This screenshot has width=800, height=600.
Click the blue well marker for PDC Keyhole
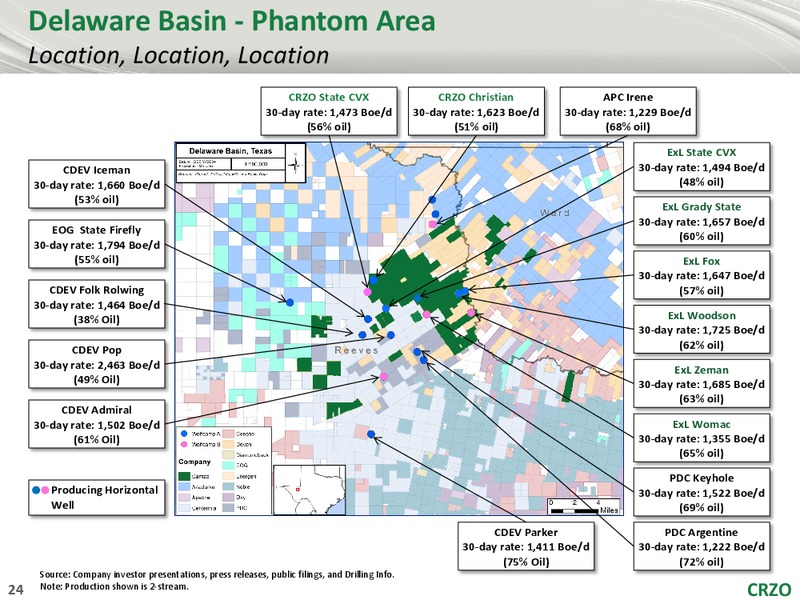(417, 352)
